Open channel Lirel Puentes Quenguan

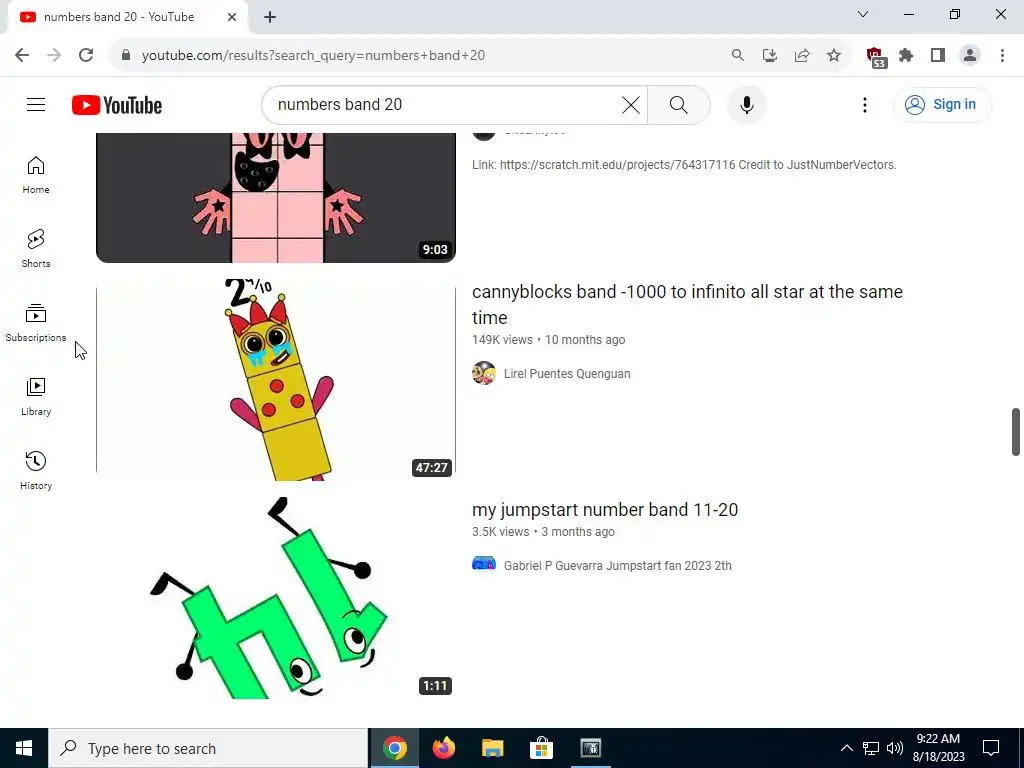pos(567,374)
